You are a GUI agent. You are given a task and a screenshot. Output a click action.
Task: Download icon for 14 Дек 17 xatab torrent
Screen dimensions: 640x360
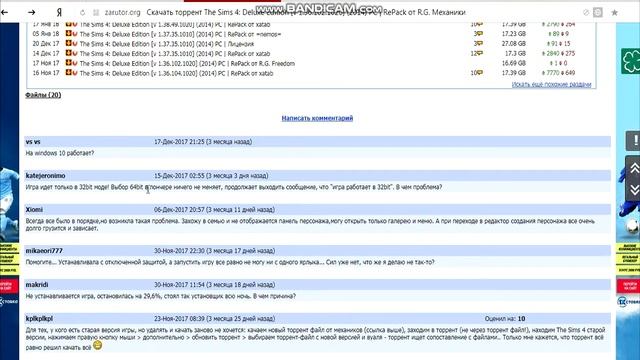pos(69,53)
